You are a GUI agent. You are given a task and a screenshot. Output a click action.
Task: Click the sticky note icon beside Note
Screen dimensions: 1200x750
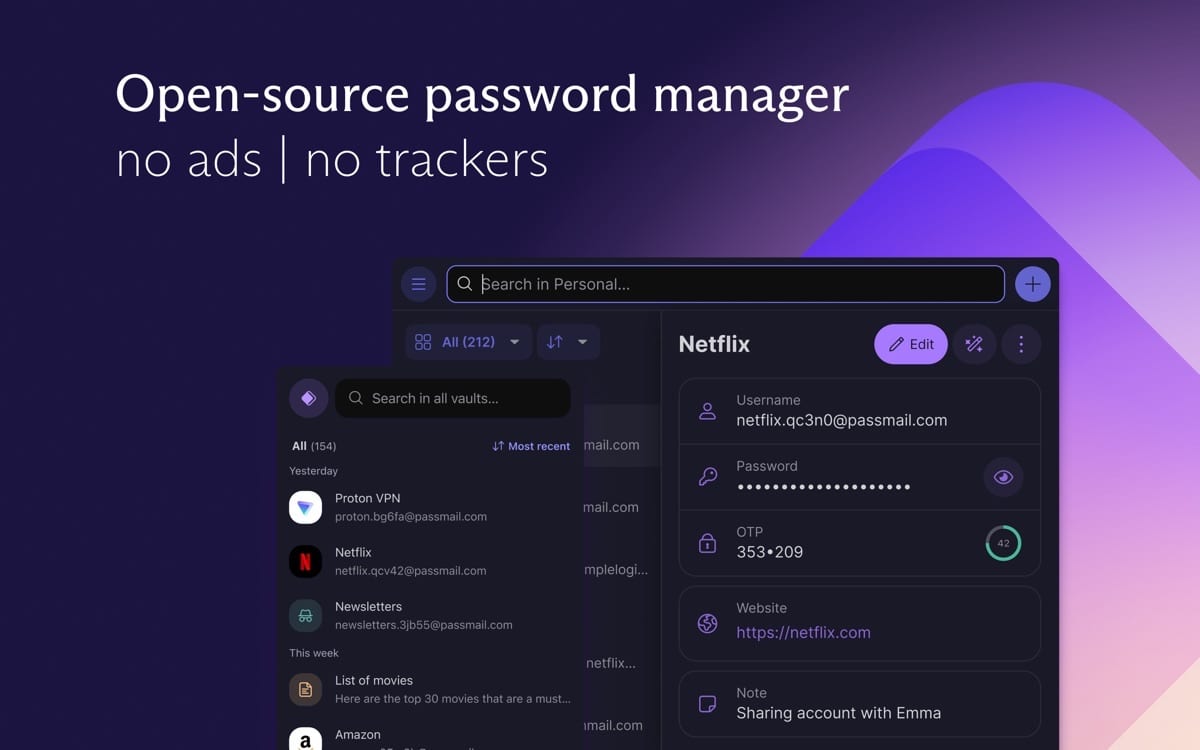coord(708,704)
